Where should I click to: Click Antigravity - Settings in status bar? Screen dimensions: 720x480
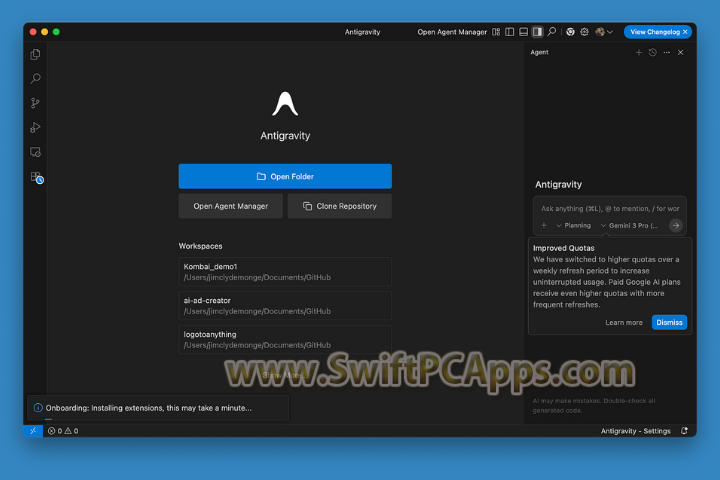point(636,431)
